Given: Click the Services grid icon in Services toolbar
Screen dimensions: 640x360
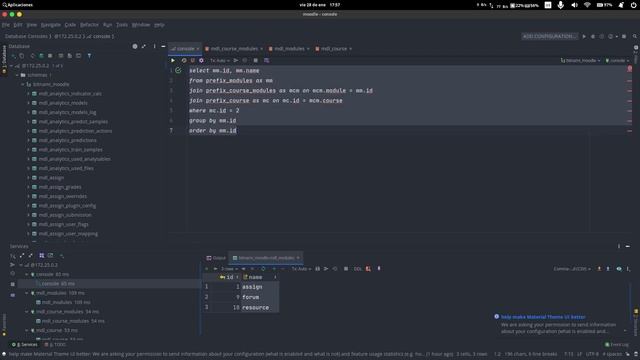Looking at the screenshot, I should 42,256.
